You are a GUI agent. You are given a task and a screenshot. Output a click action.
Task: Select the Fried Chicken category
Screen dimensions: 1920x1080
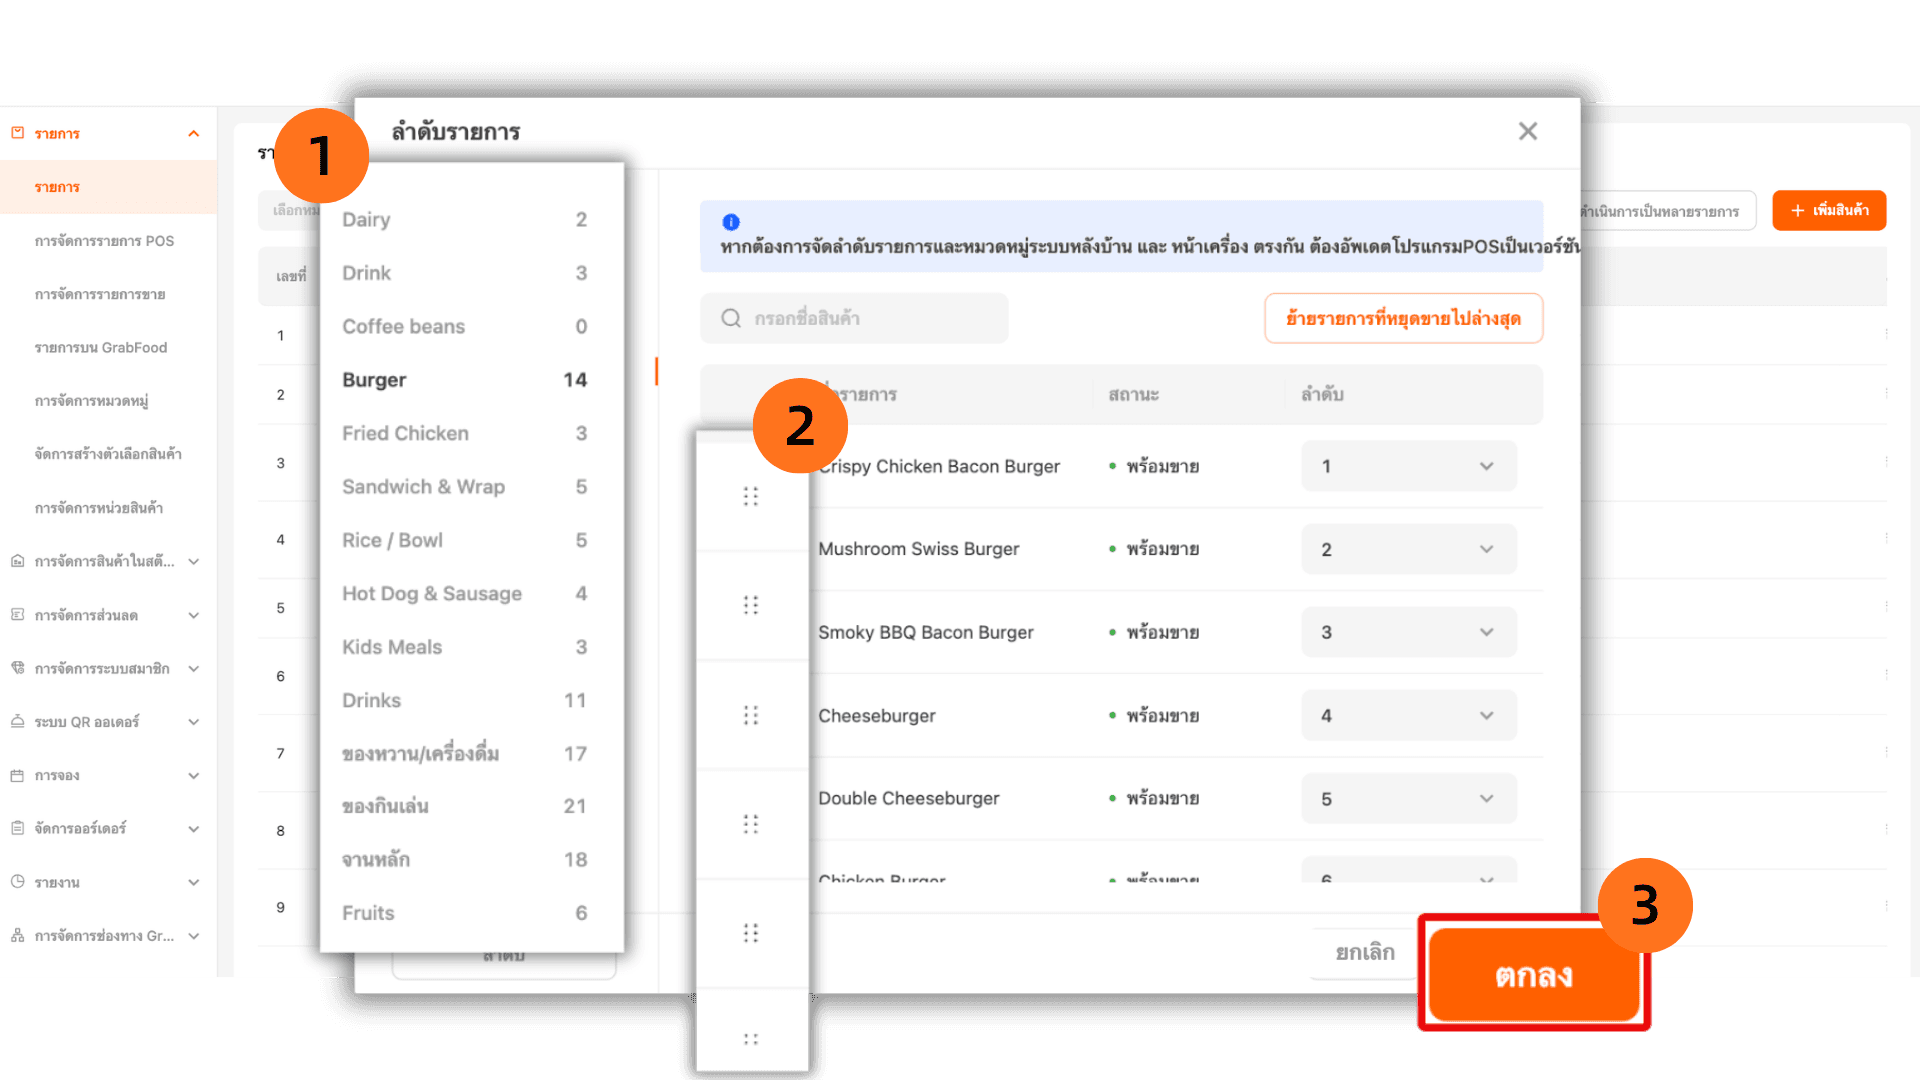(x=465, y=433)
